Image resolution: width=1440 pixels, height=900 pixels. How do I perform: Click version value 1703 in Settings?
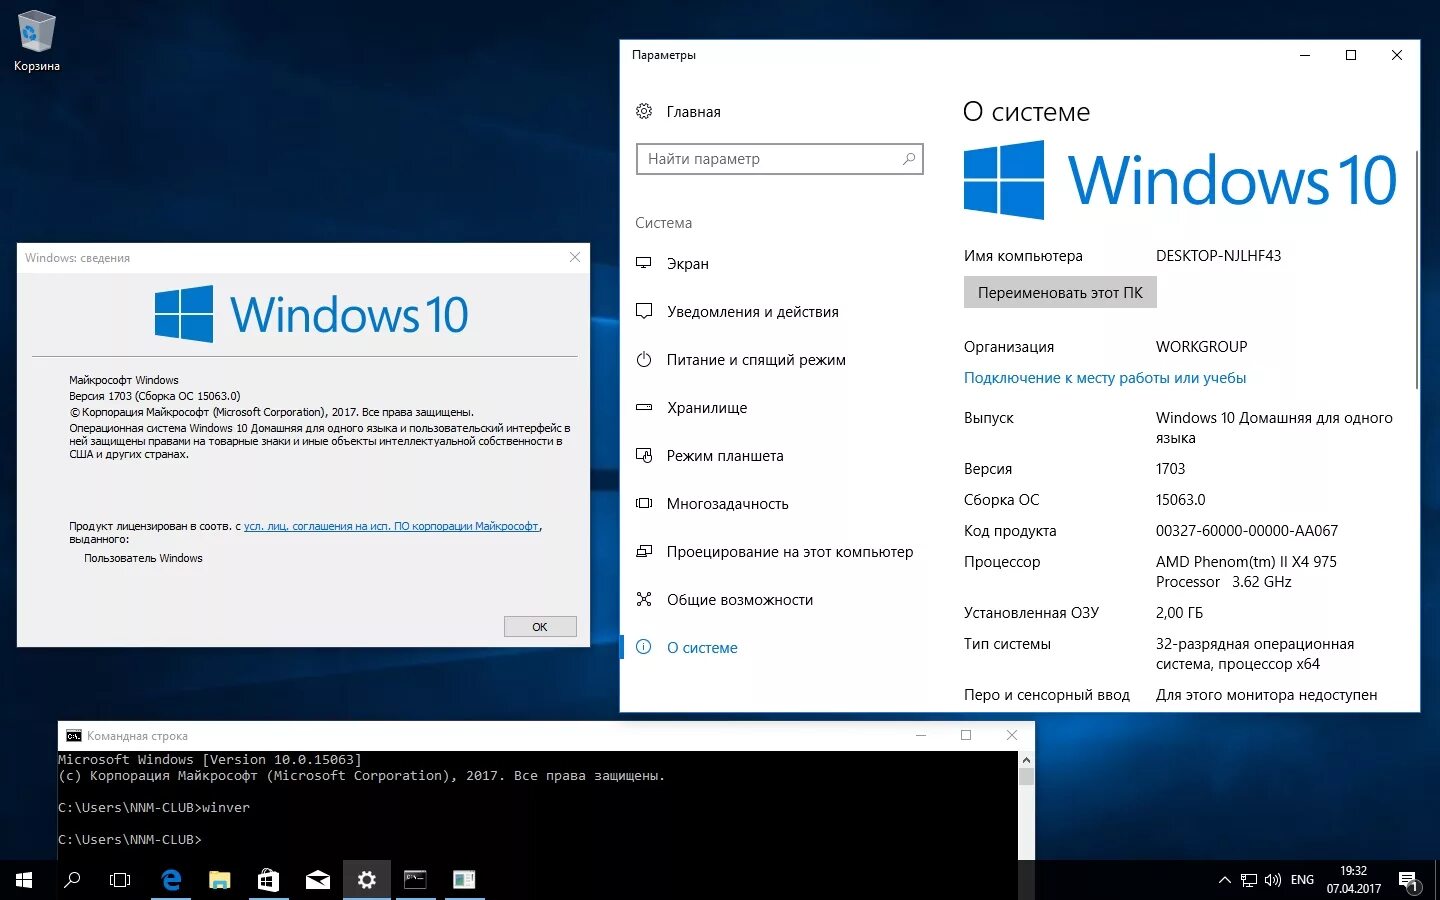pyautogui.click(x=1170, y=469)
